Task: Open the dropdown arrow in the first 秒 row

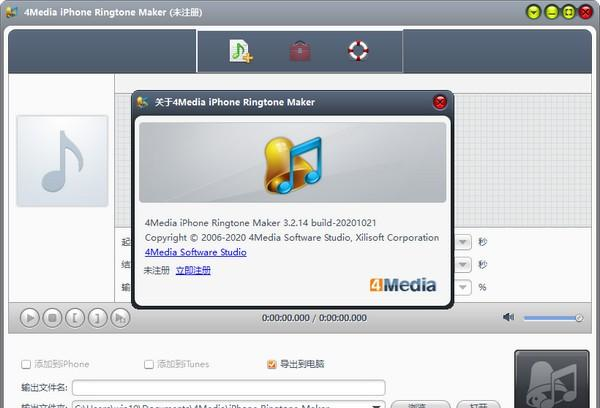Action: (x=463, y=242)
